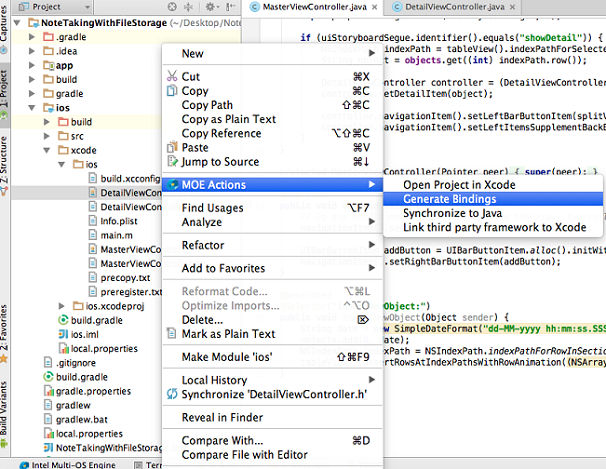The image size is (606, 469).
Task: Click the scroll-from-source target icon
Action: tap(170, 7)
